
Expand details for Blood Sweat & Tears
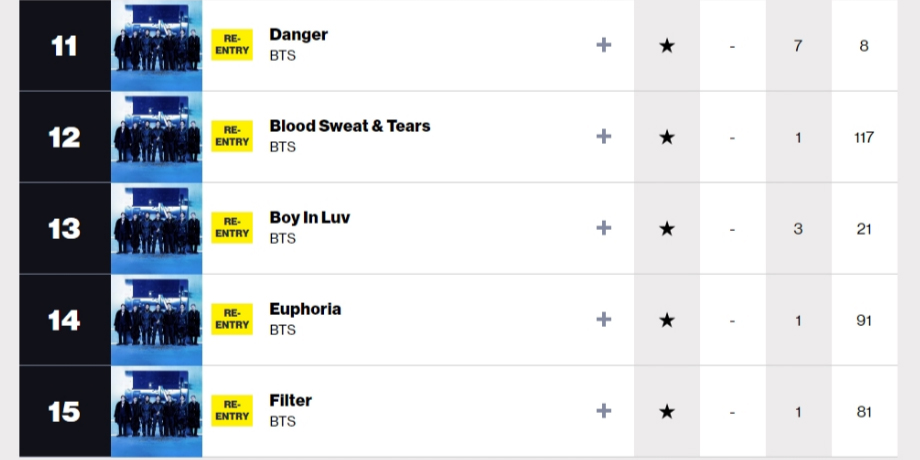[x=603, y=137]
